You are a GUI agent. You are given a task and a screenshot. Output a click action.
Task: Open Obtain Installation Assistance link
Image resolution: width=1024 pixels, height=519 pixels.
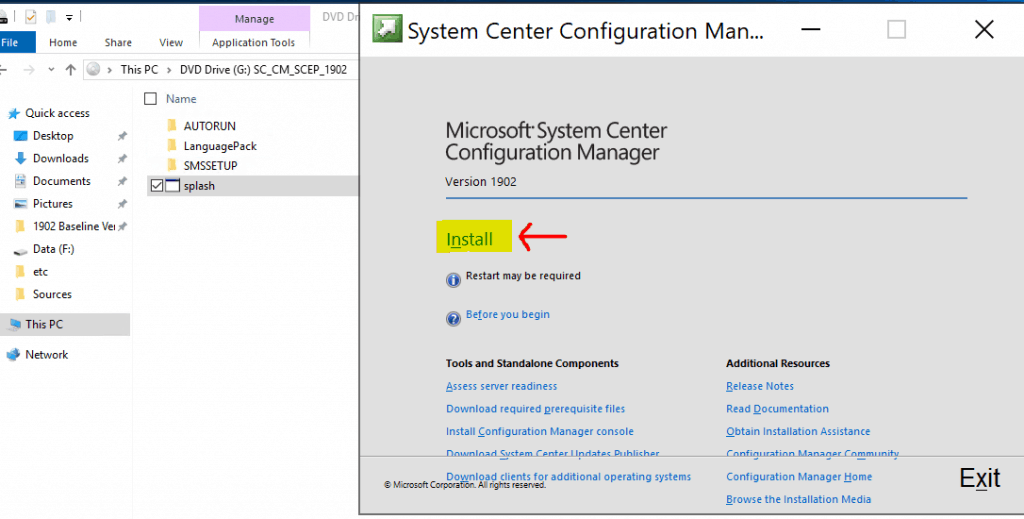798,432
